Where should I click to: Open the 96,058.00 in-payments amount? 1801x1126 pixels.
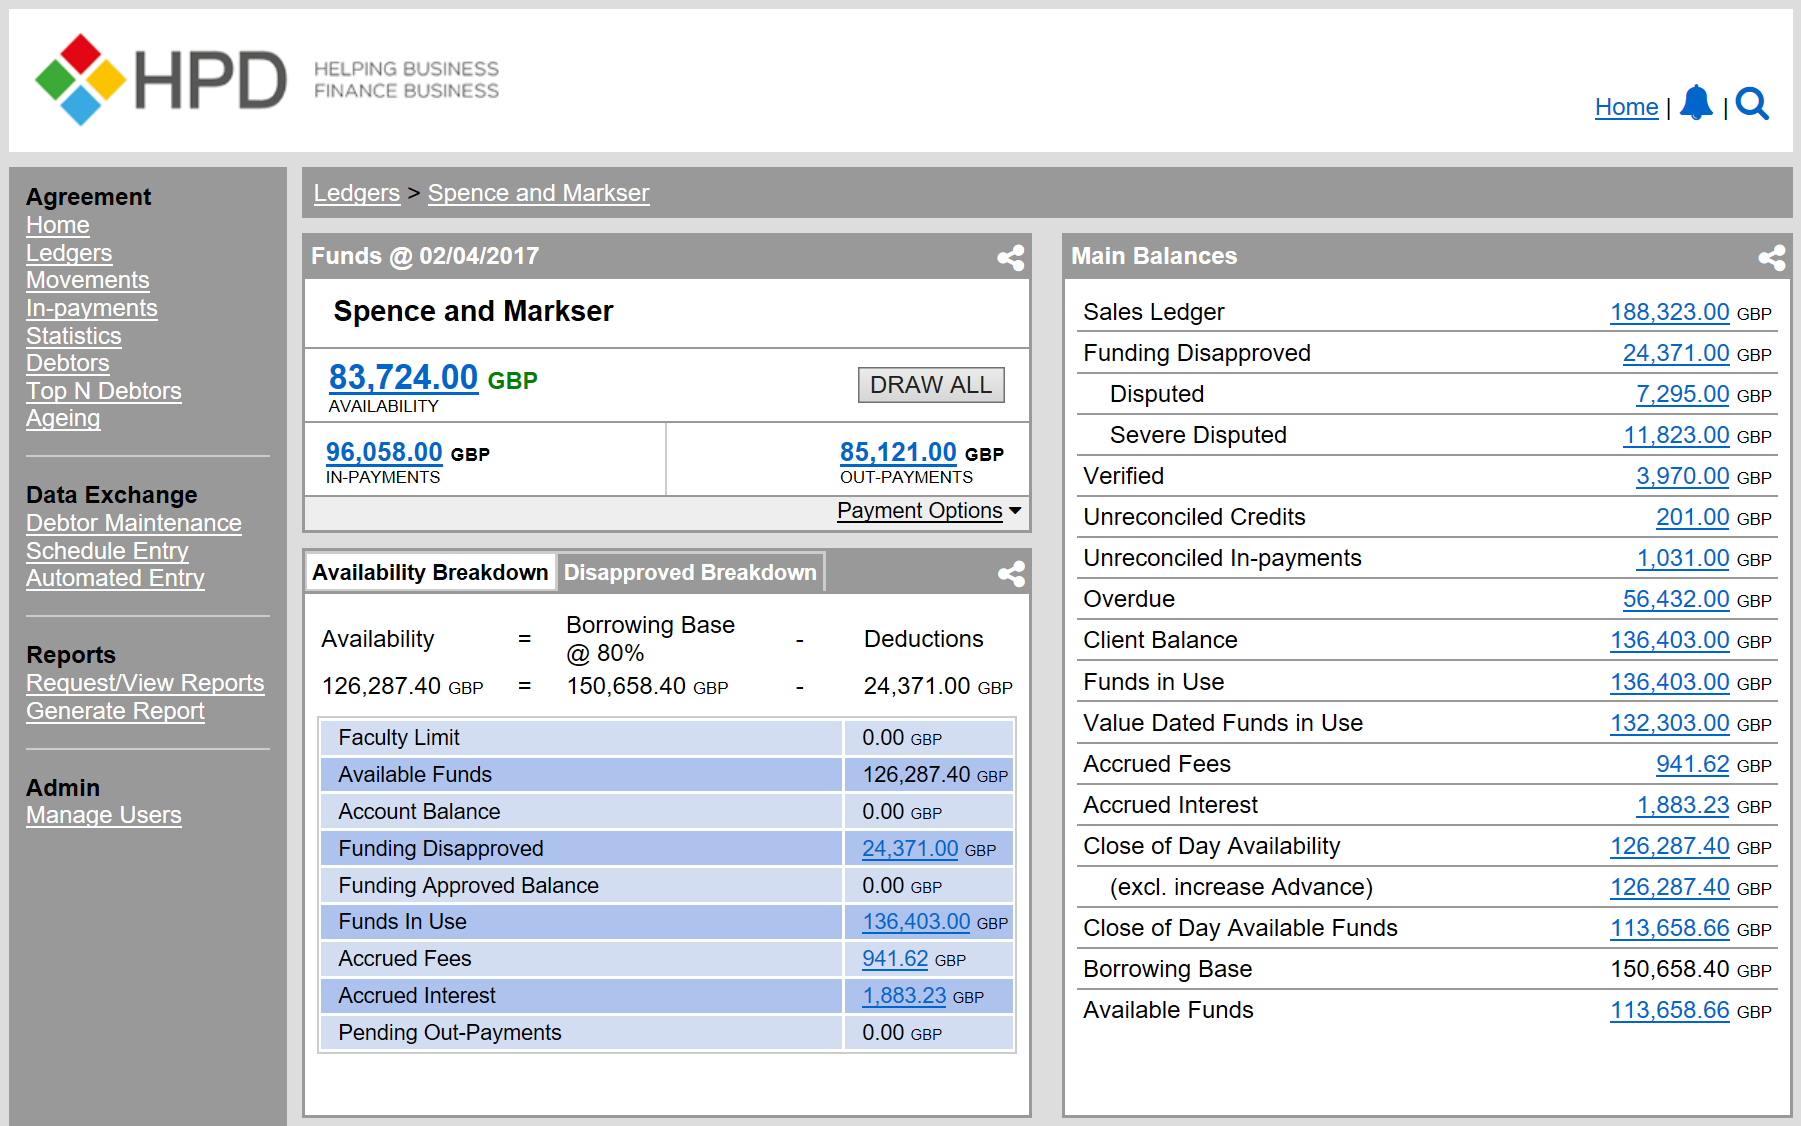coord(384,452)
